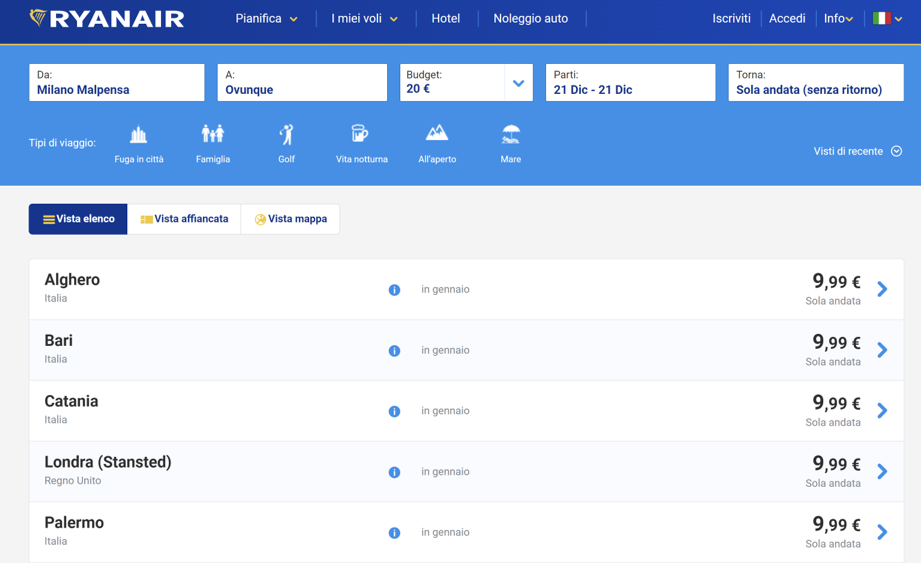Select the Golf trip type icon
921x563 pixels.
pyautogui.click(x=287, y=134)
